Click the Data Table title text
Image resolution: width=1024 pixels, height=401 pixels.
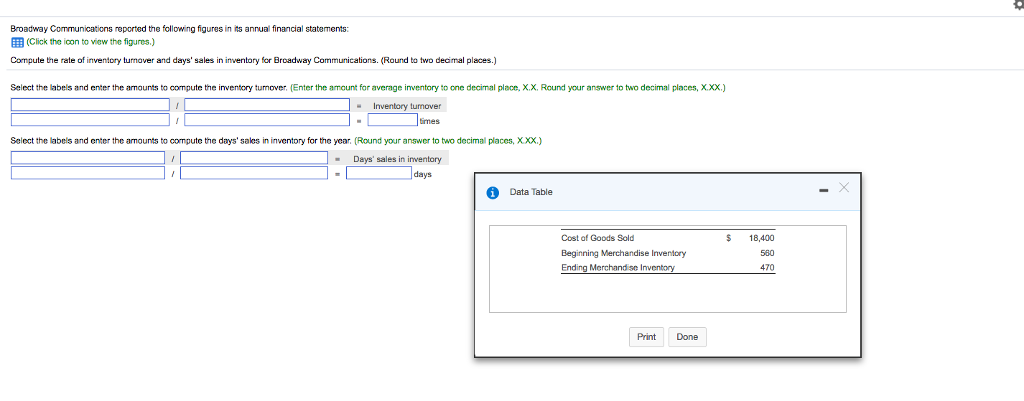pos(531,192)
